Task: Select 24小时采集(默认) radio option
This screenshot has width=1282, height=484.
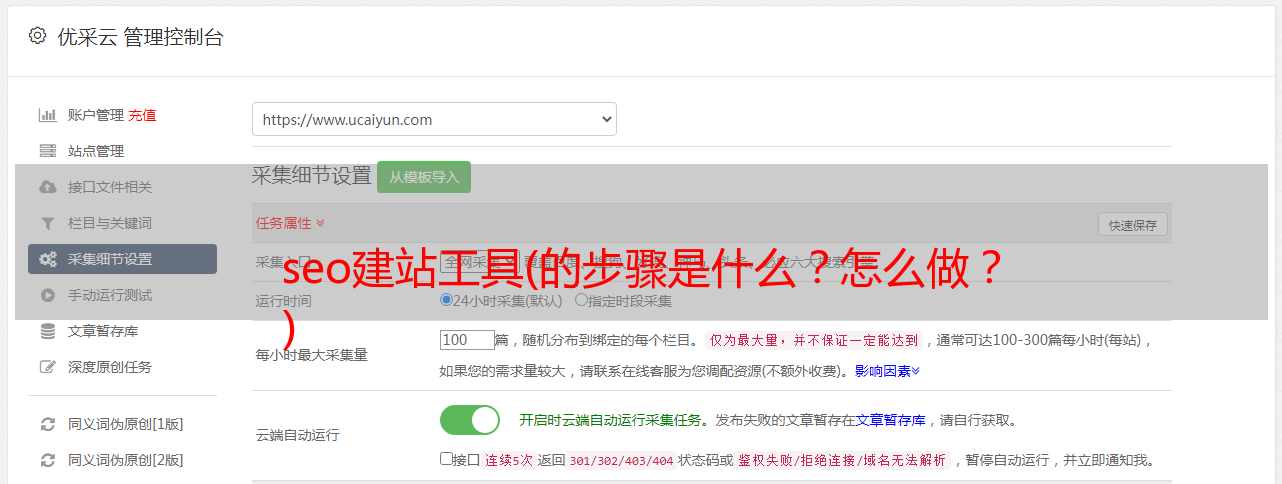Action: click(x=446, y=299)
